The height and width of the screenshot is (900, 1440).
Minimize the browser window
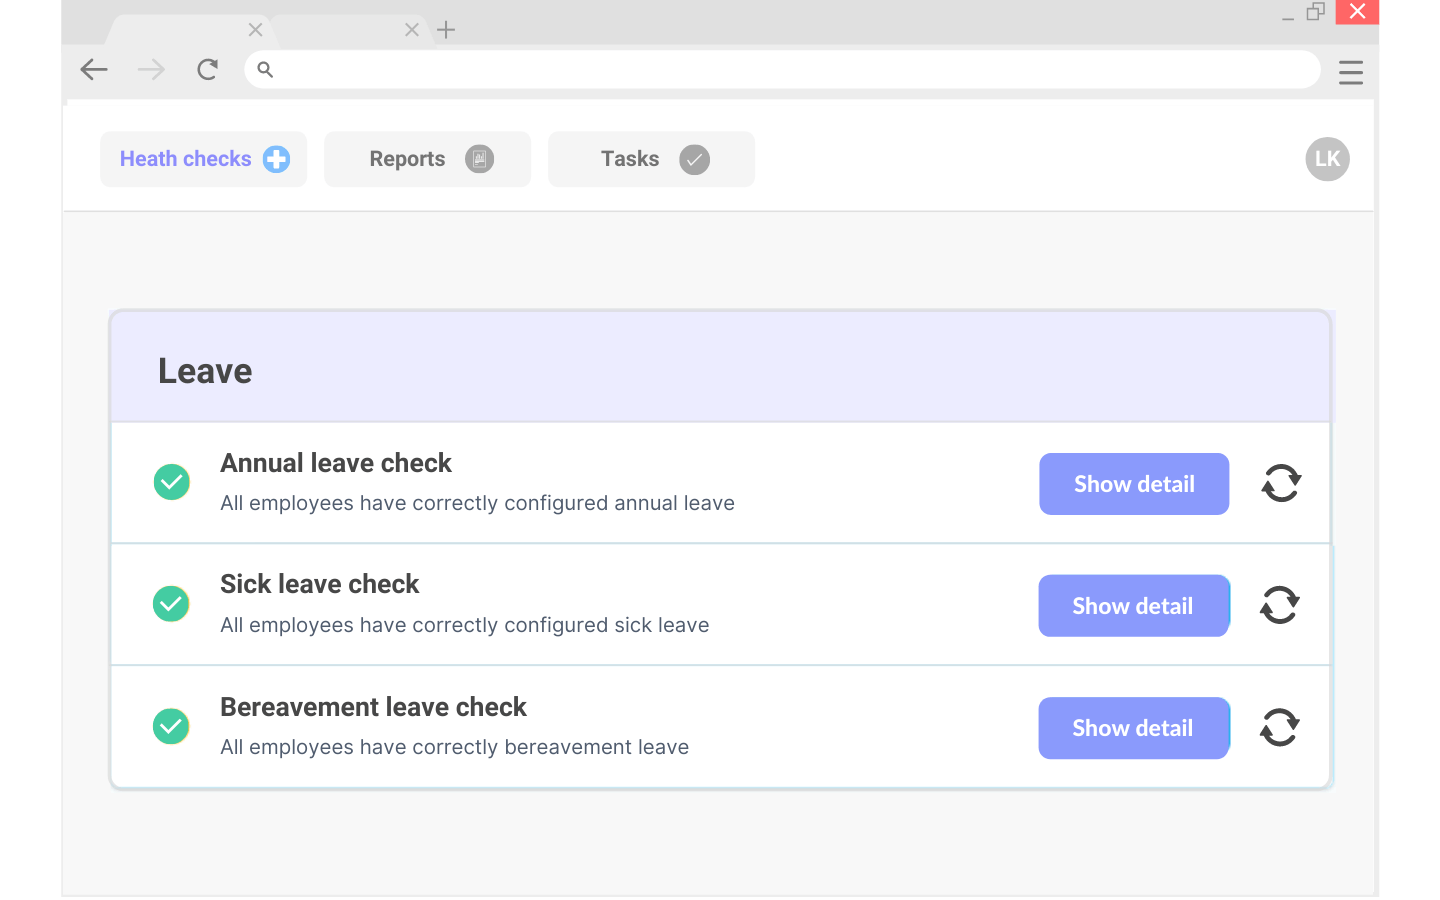click(x=1288, y=17)
